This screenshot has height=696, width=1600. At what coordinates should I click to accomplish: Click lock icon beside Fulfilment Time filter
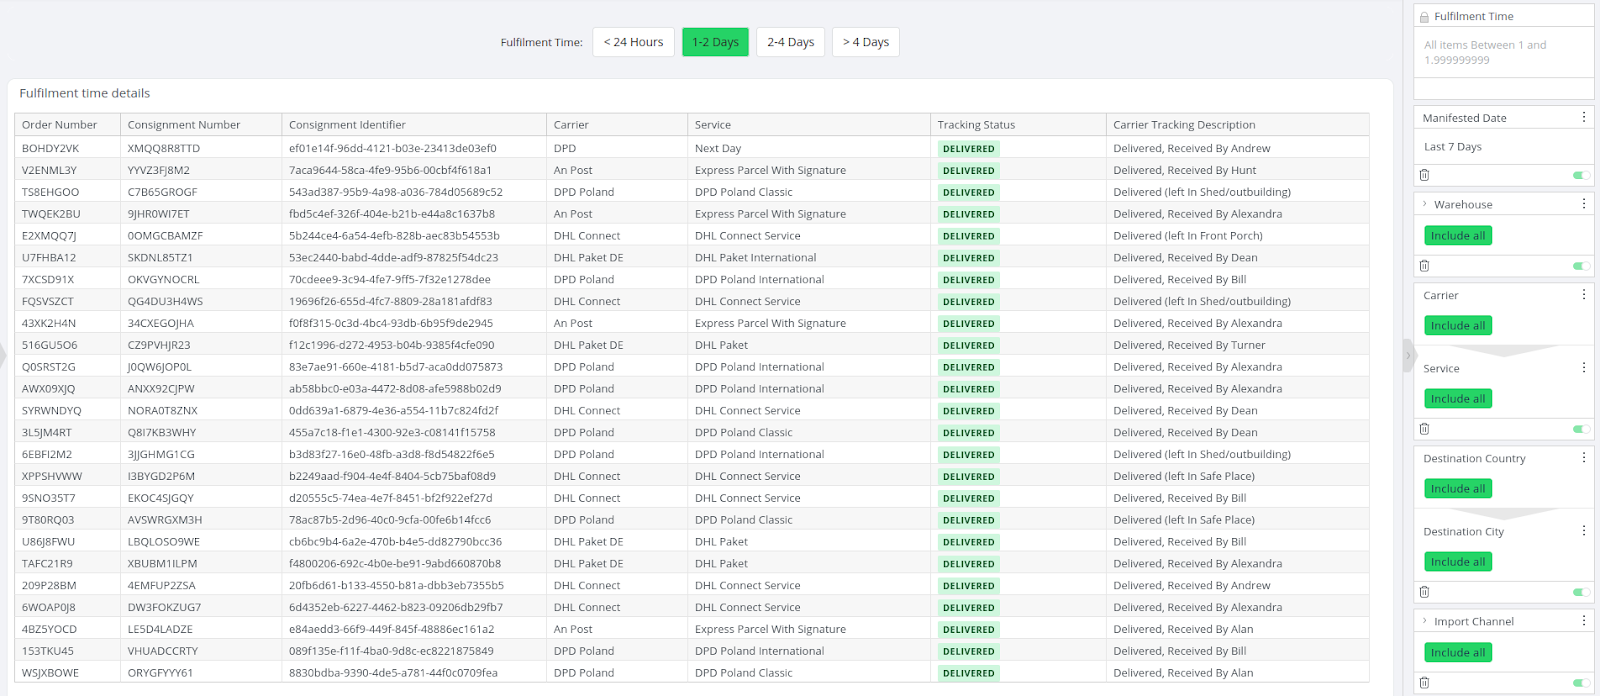coord(1424,17)
